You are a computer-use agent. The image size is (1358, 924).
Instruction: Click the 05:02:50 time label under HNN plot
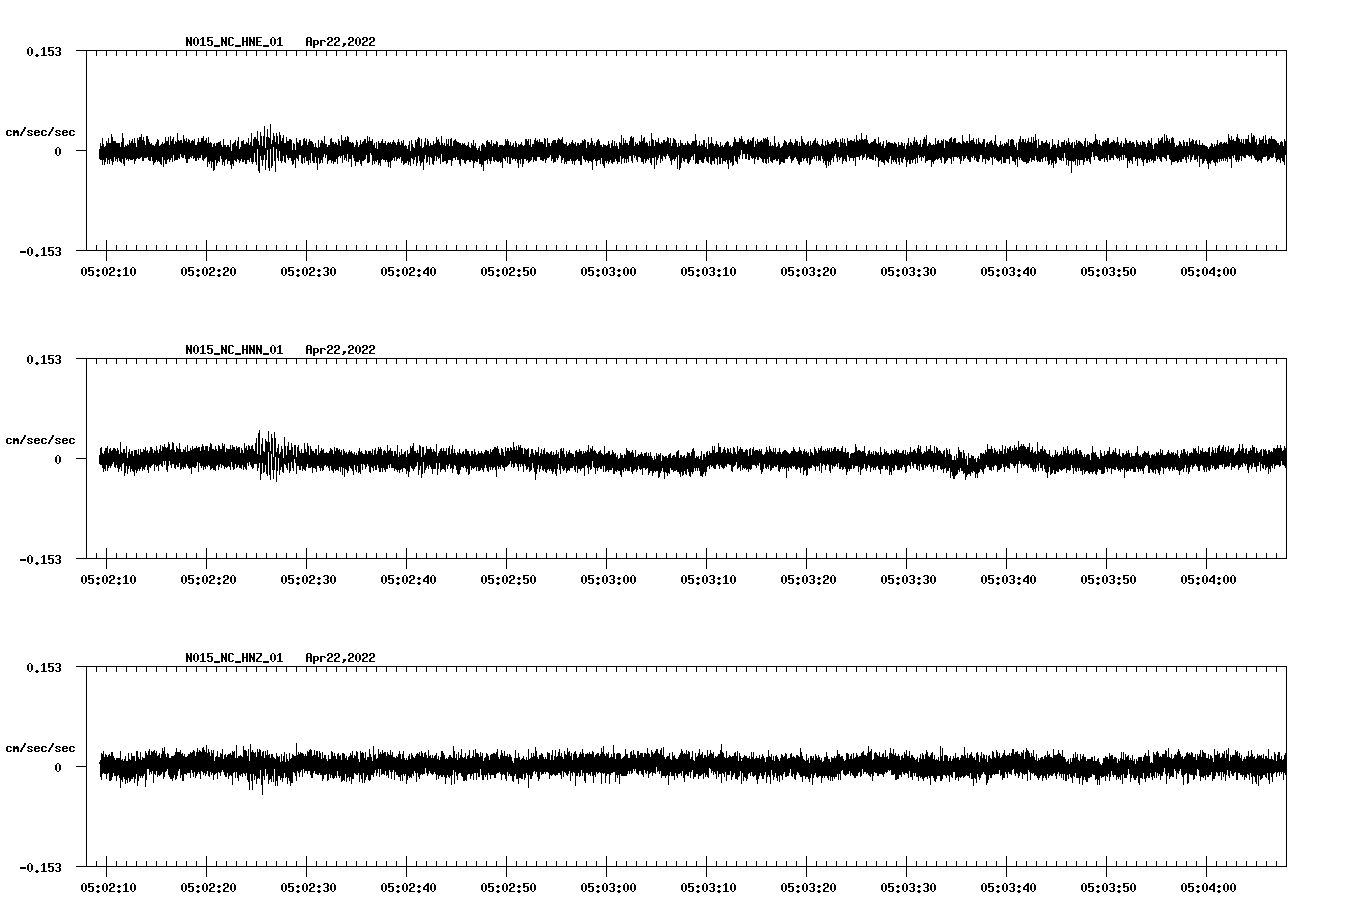coord(508,579)
